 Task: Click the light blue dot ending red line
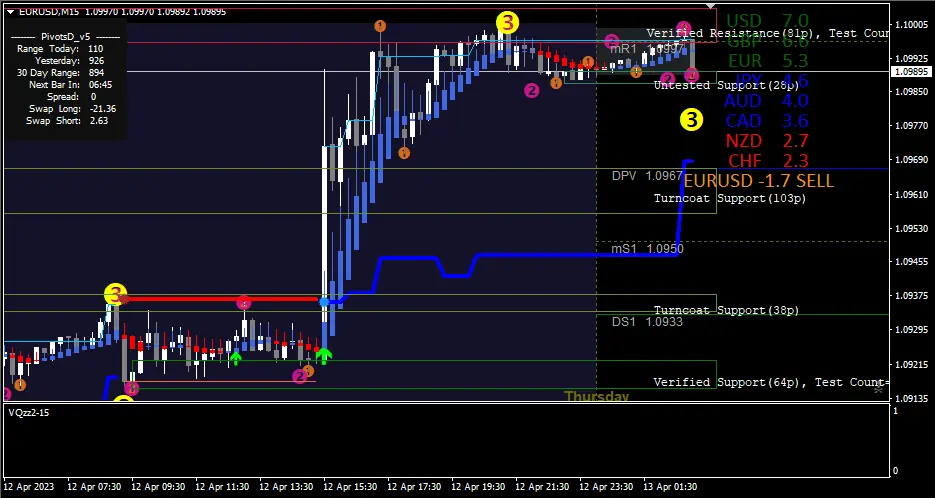click(x=324, y=302)
